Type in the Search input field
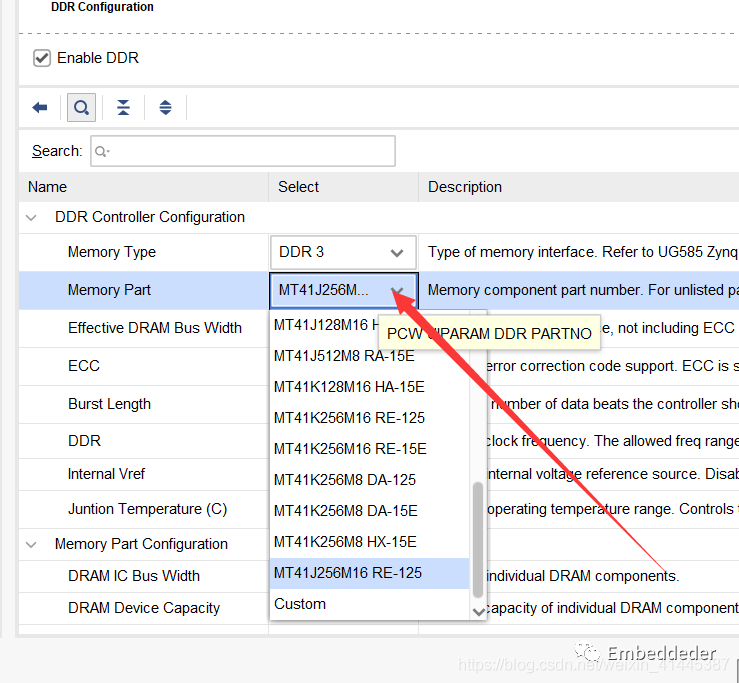Image resolution: width=739 pixels, height=683 pixels. [x=243, y=151]
